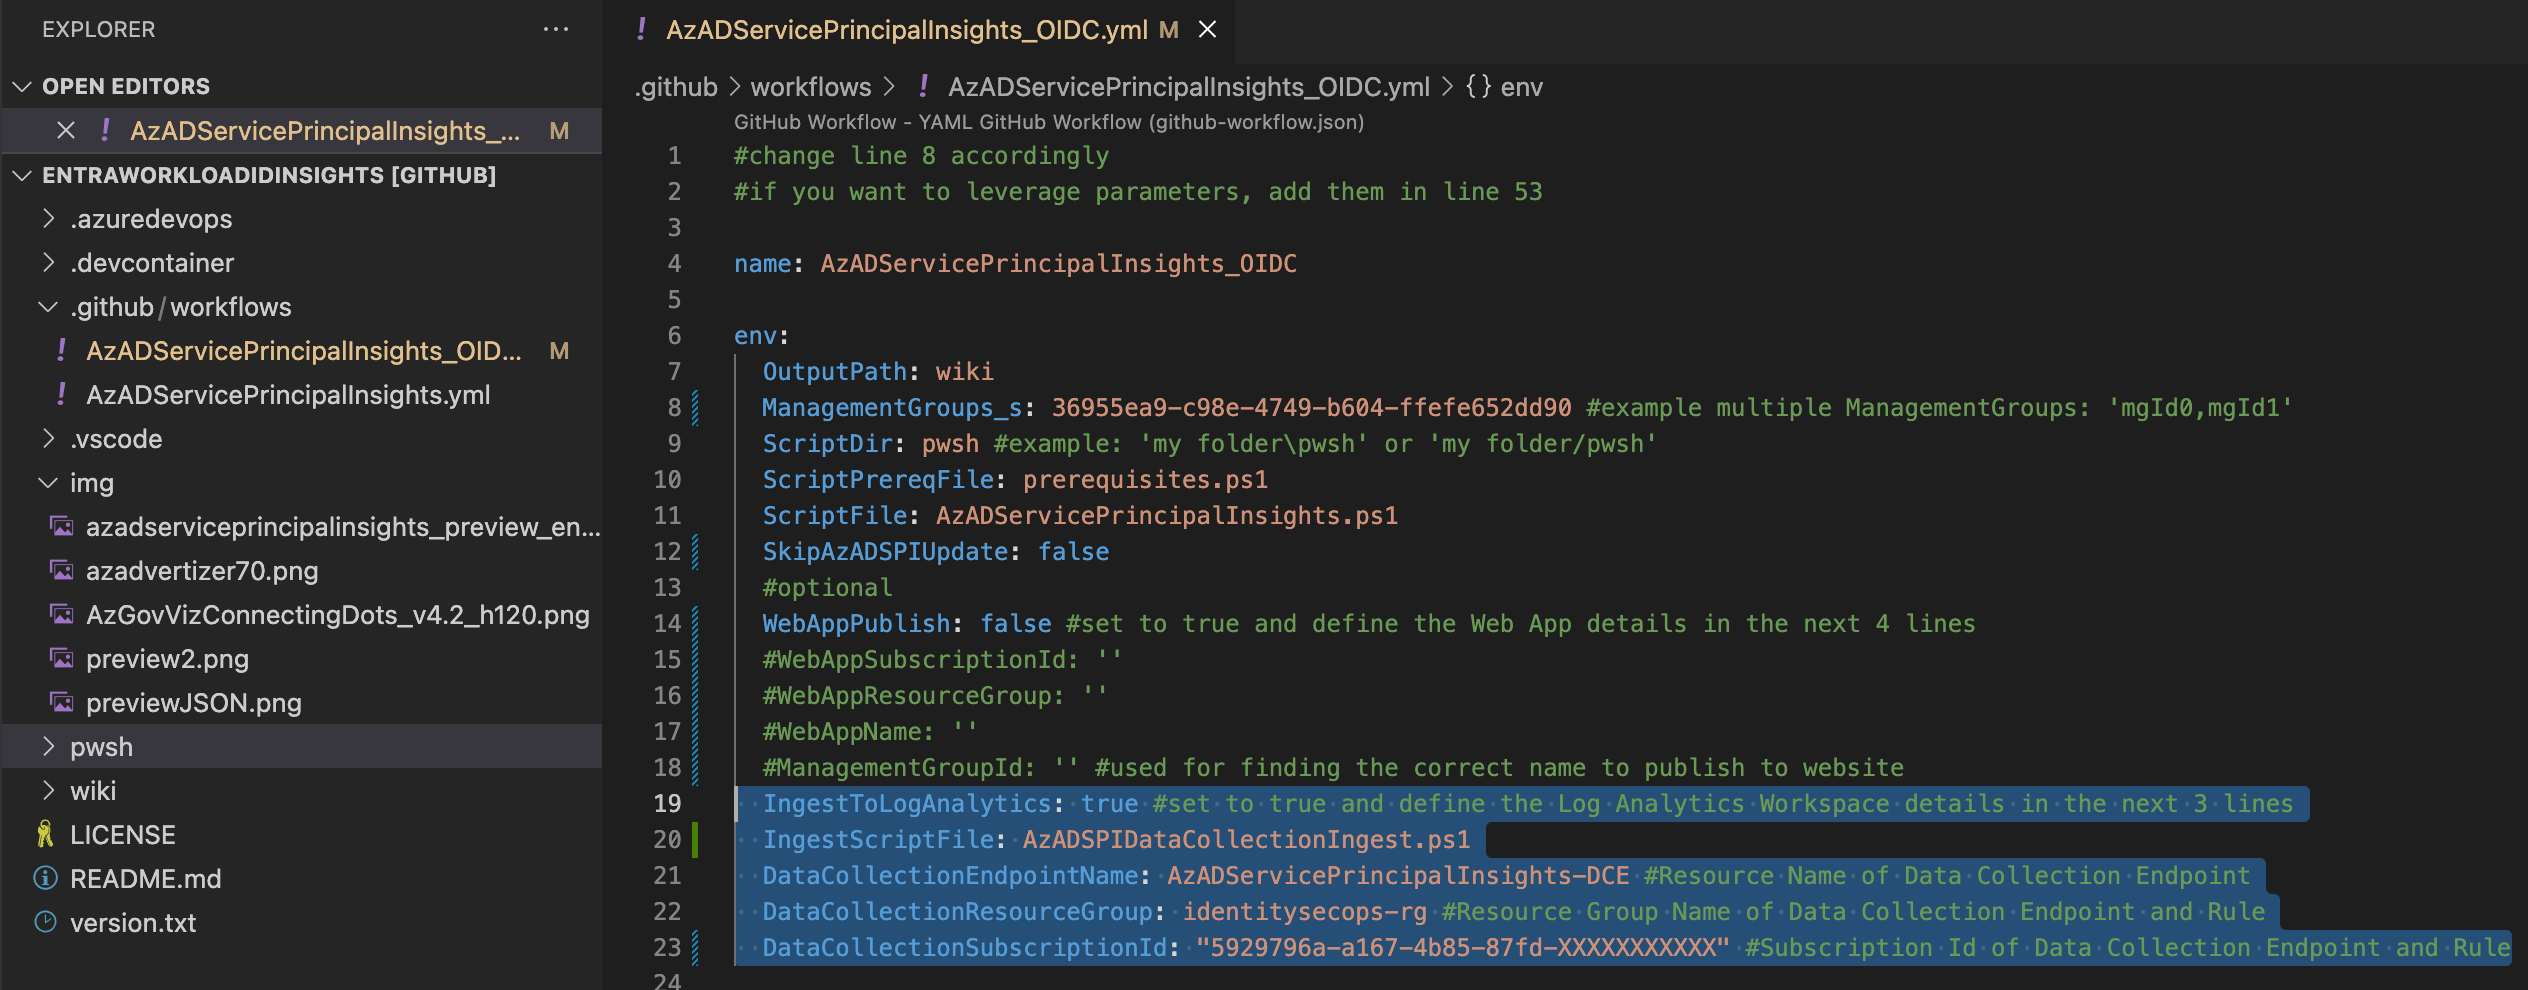
Task: Click AzADServicePrincipalInsights_OIDC.yml breadcrumb segment
Action: pyautogui.click(x=1188, y=87)
